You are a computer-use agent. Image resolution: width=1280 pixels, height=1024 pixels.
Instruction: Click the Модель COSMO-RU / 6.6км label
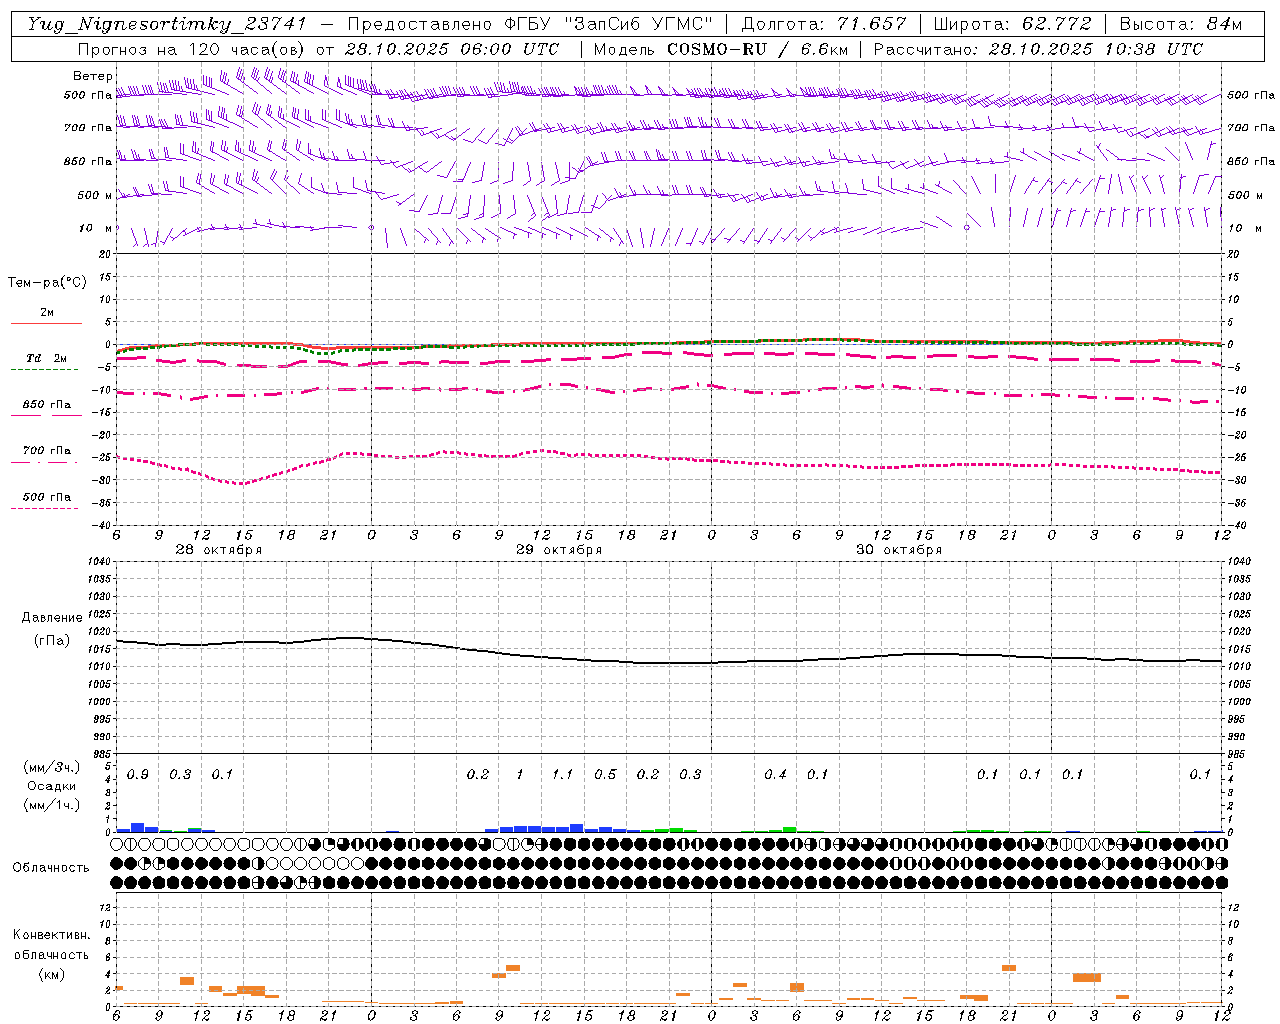pyautogui.click(x=720, y=49)
